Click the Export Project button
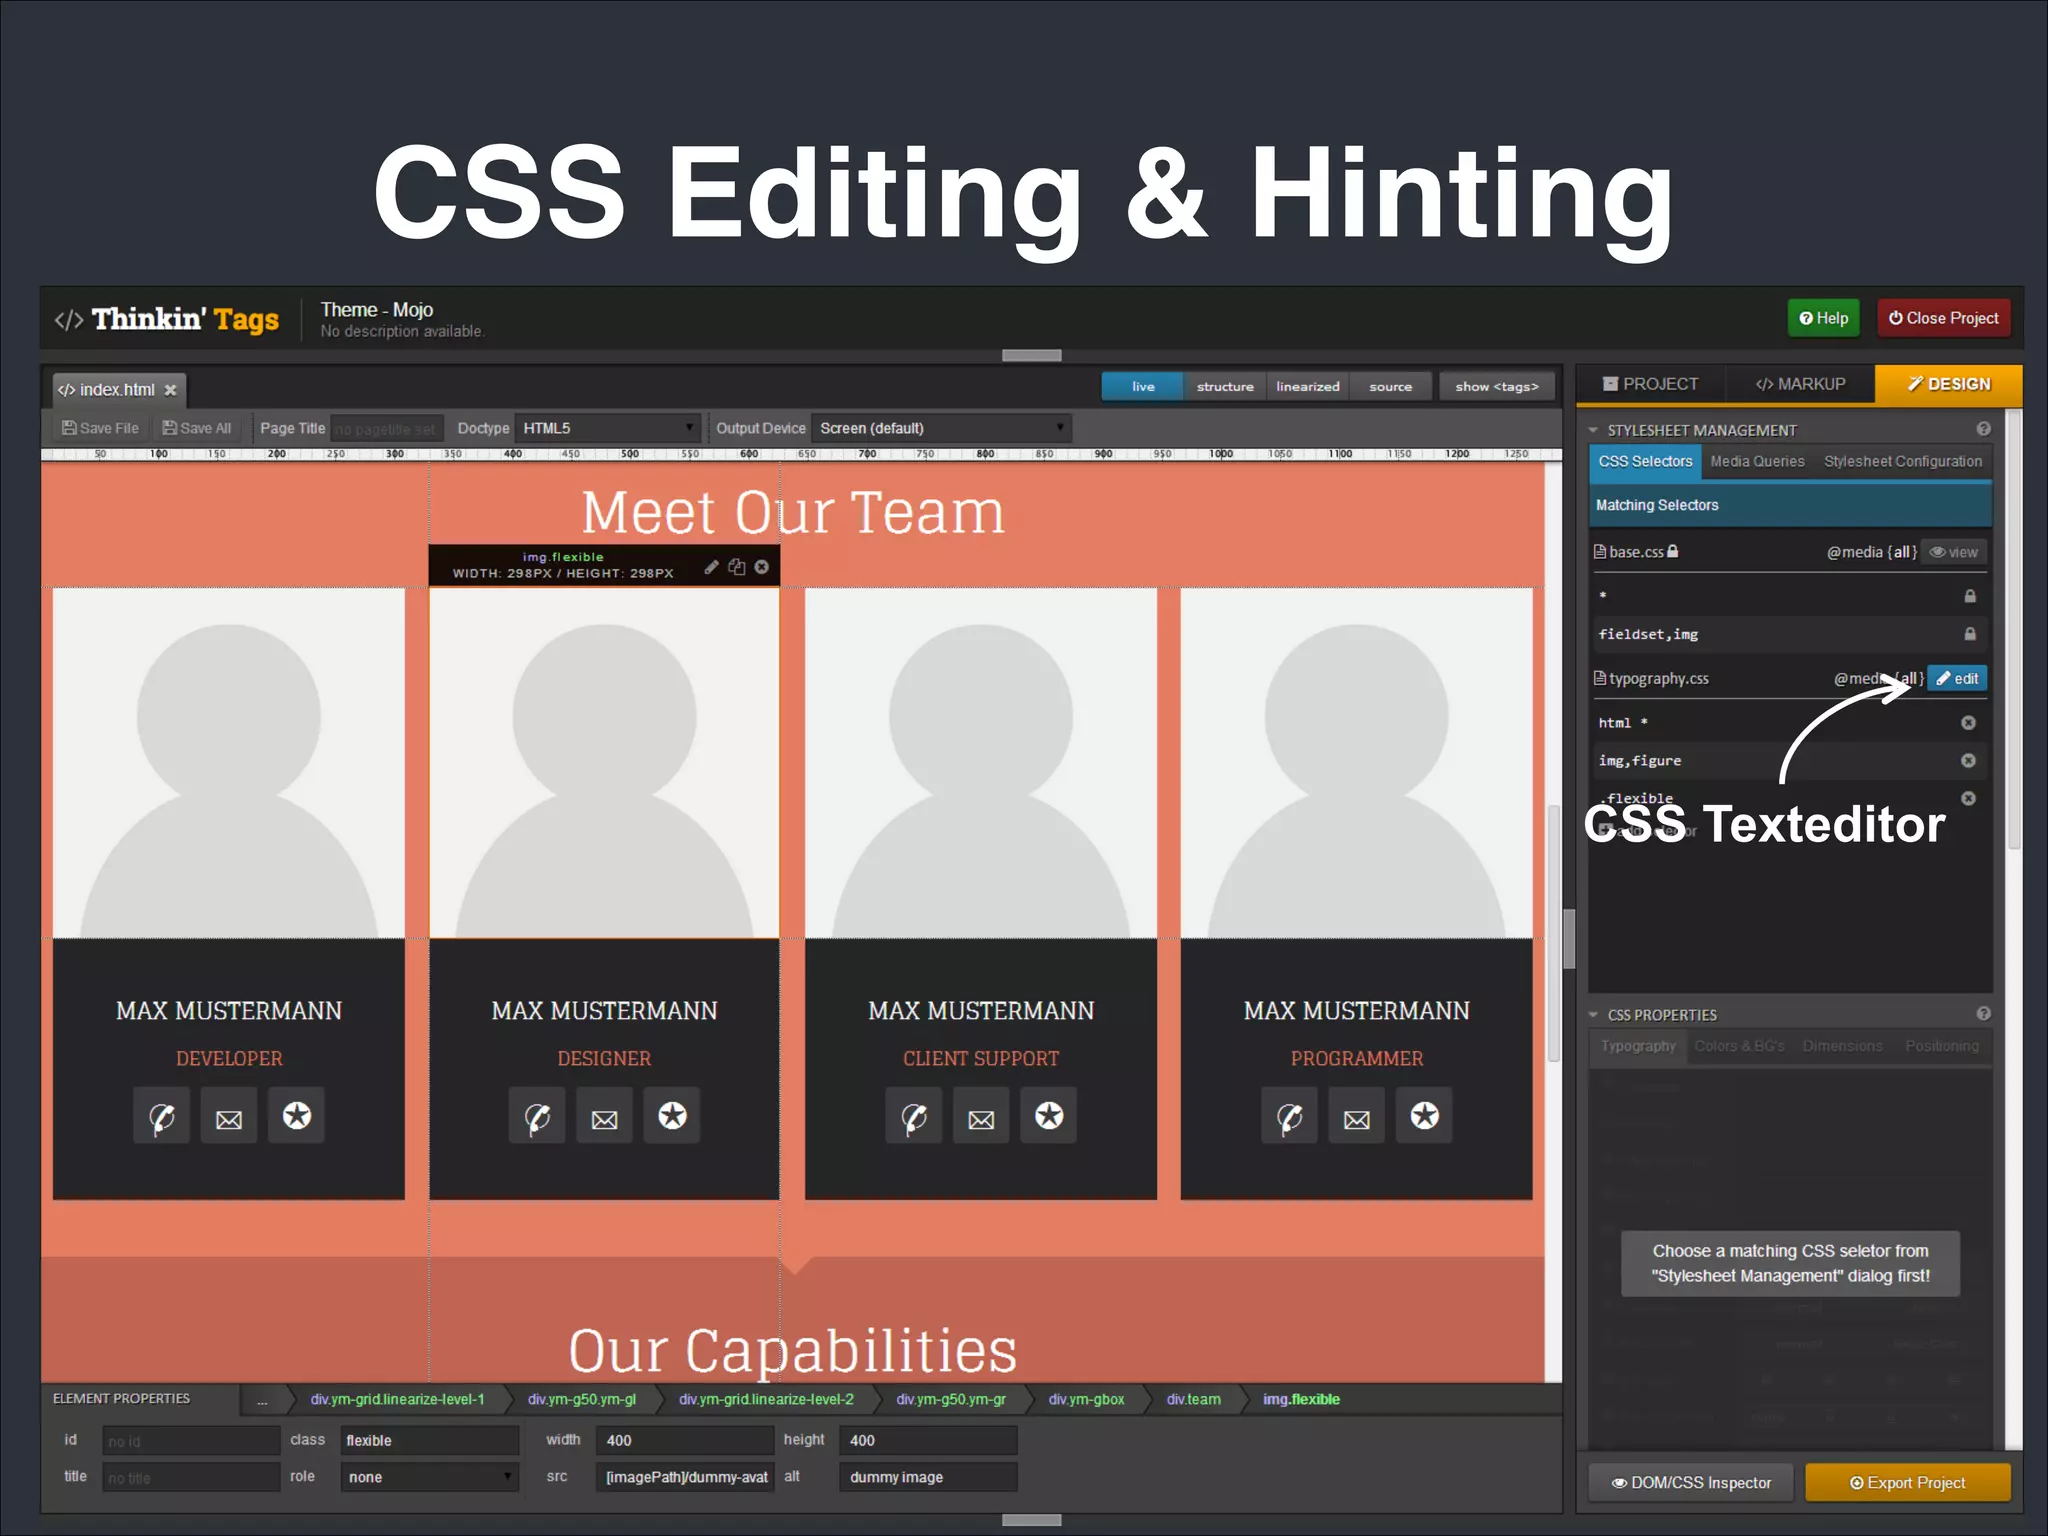 [x=1908, y=1482]
